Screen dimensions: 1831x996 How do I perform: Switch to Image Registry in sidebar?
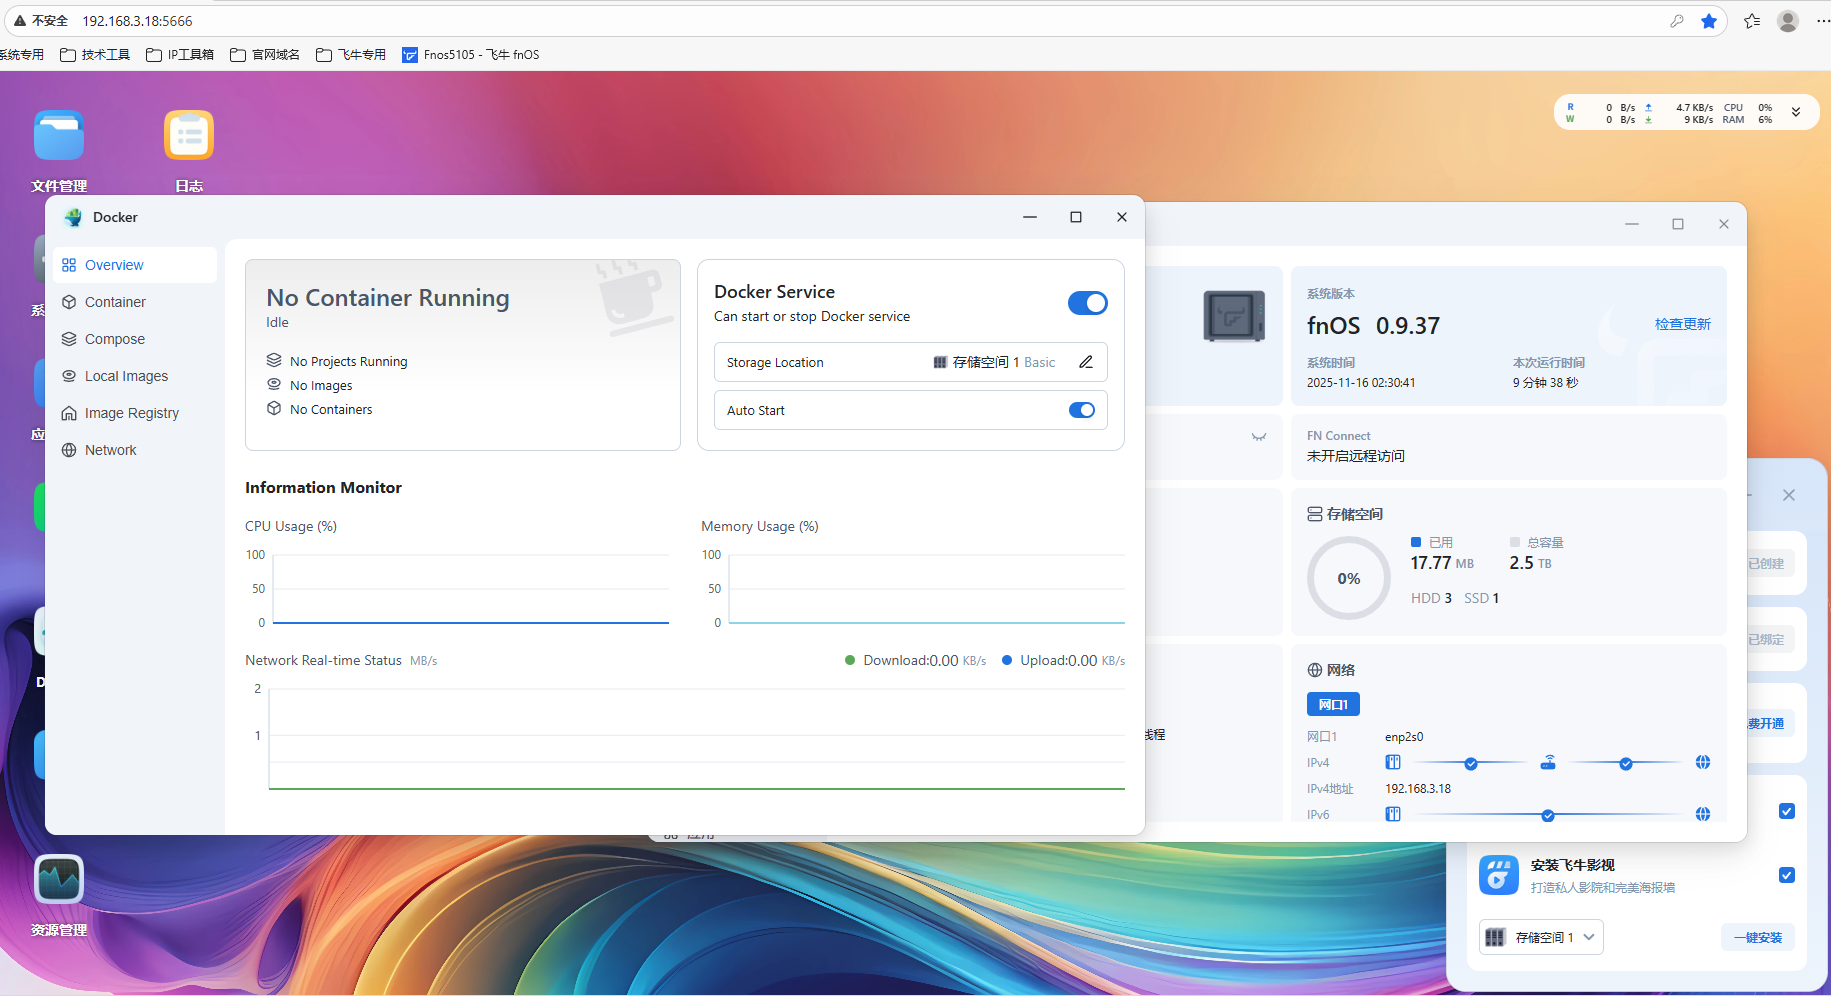(x=131, y=413)
